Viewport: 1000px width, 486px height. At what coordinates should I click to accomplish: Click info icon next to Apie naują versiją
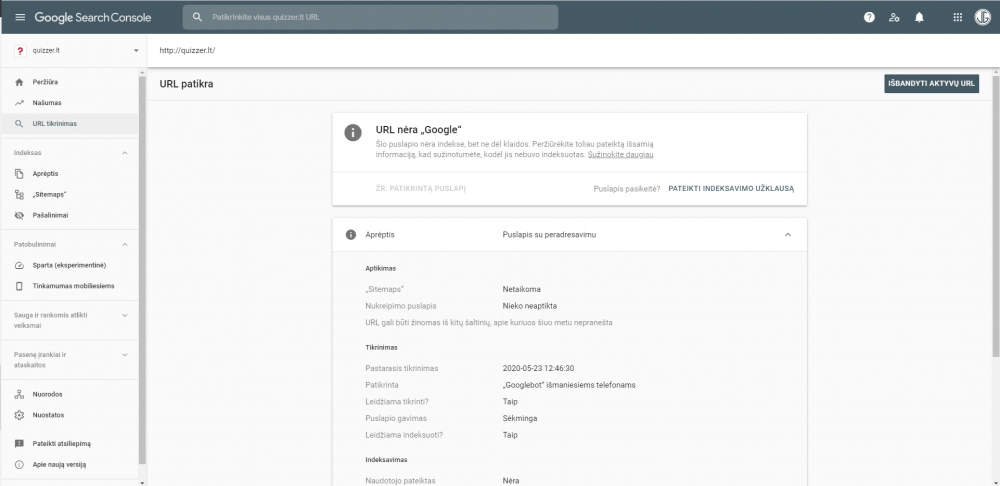coord(19,464)
